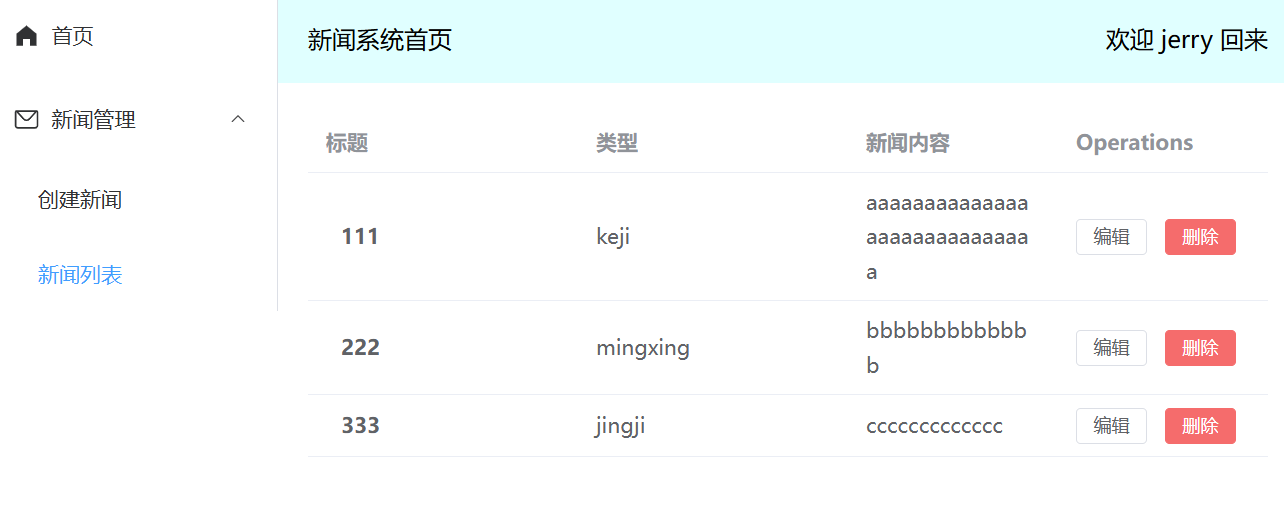Open the 首页 menu item
This screenshot has height=508, width=1284.
[73, 37]
